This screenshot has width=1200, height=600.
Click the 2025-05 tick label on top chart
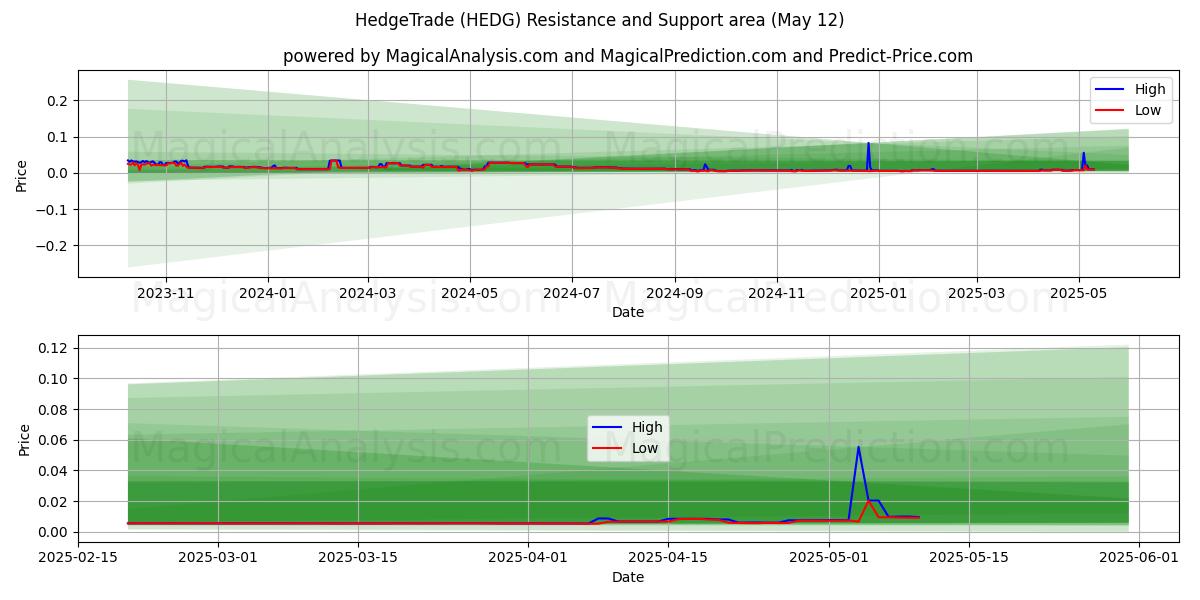tap(1079, 293)
